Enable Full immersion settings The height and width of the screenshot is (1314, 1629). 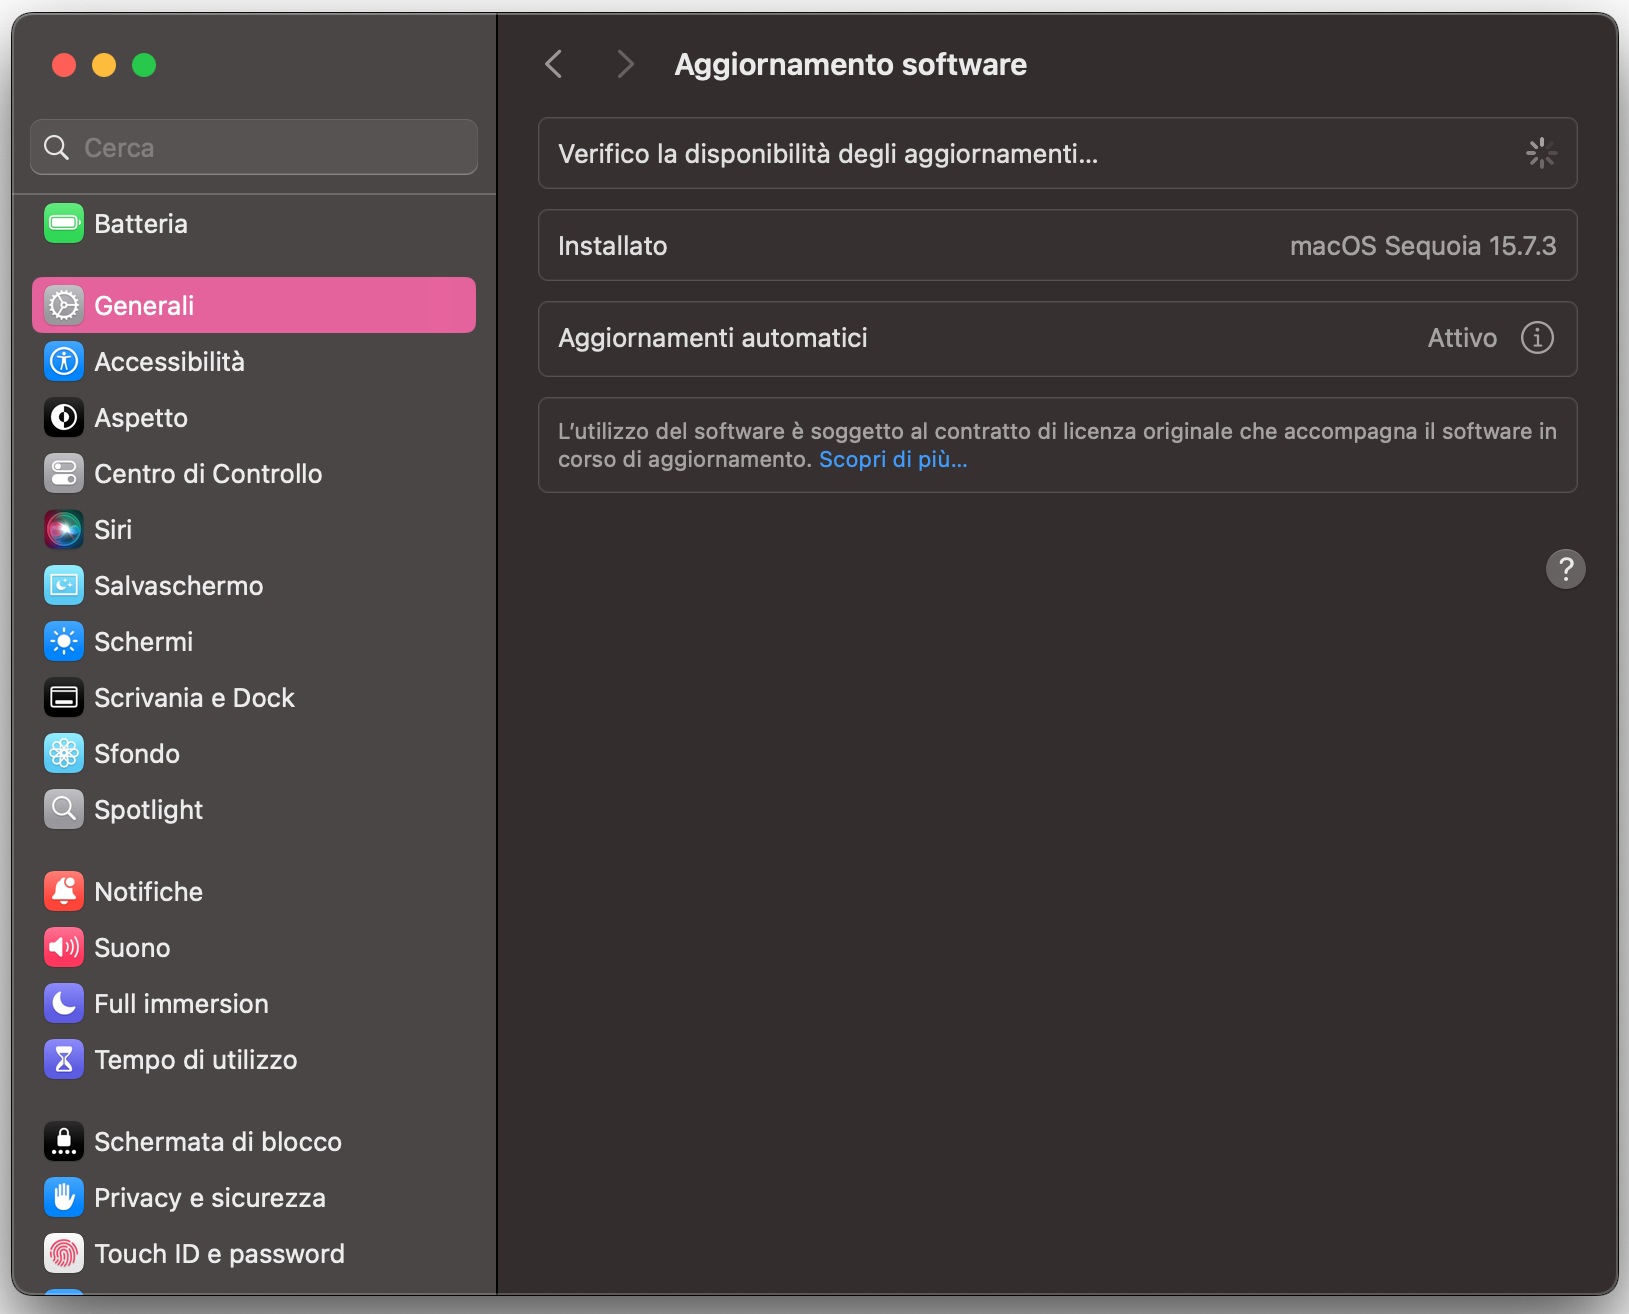[63, 1003]
